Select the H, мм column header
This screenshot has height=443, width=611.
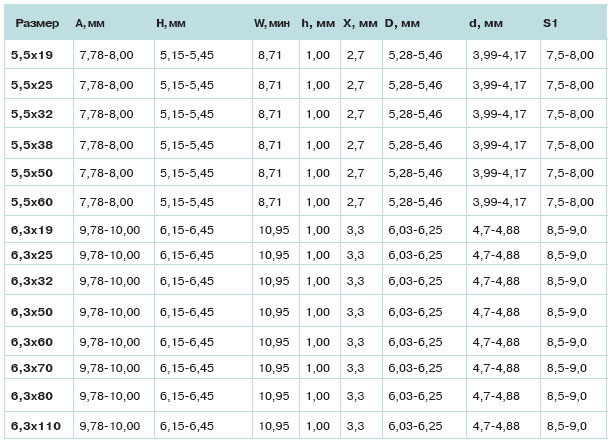click(x=171, y=23)
